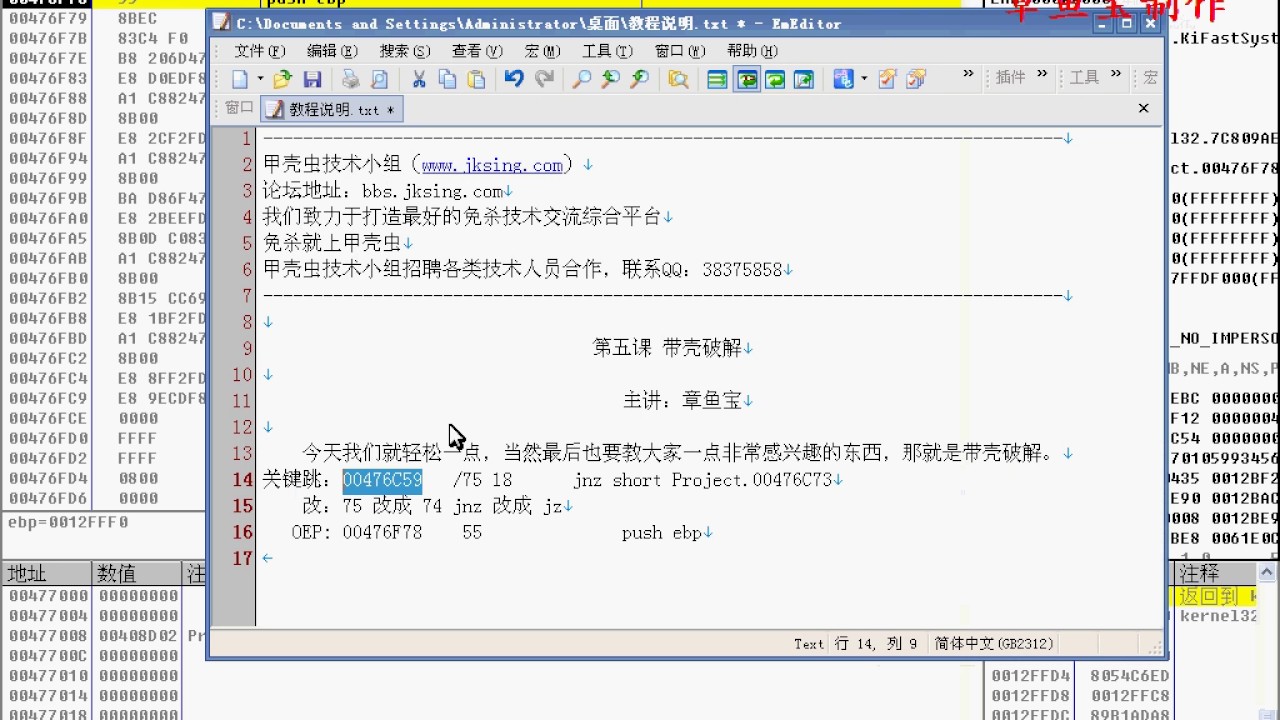Close the document with tab bar X
The width and height of the screenshot is (1280, 720).
pos(1144,108)
